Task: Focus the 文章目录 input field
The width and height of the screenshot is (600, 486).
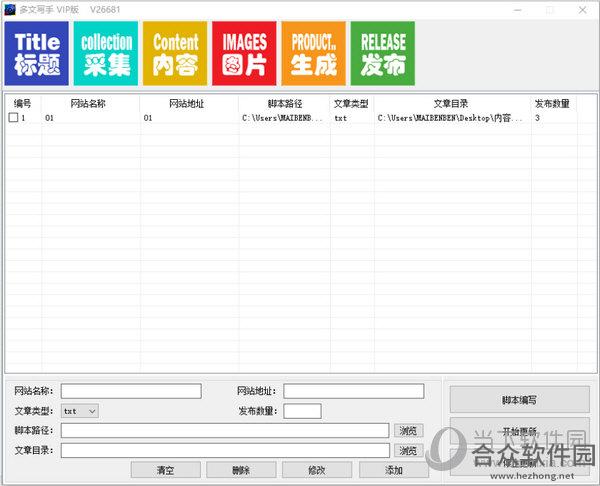Action: click(x=225, y=450)
